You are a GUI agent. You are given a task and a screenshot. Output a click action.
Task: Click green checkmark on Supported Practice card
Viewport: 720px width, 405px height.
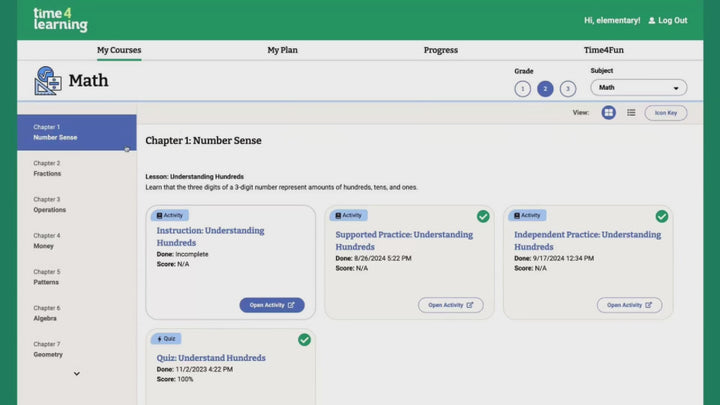click(483, 216)
